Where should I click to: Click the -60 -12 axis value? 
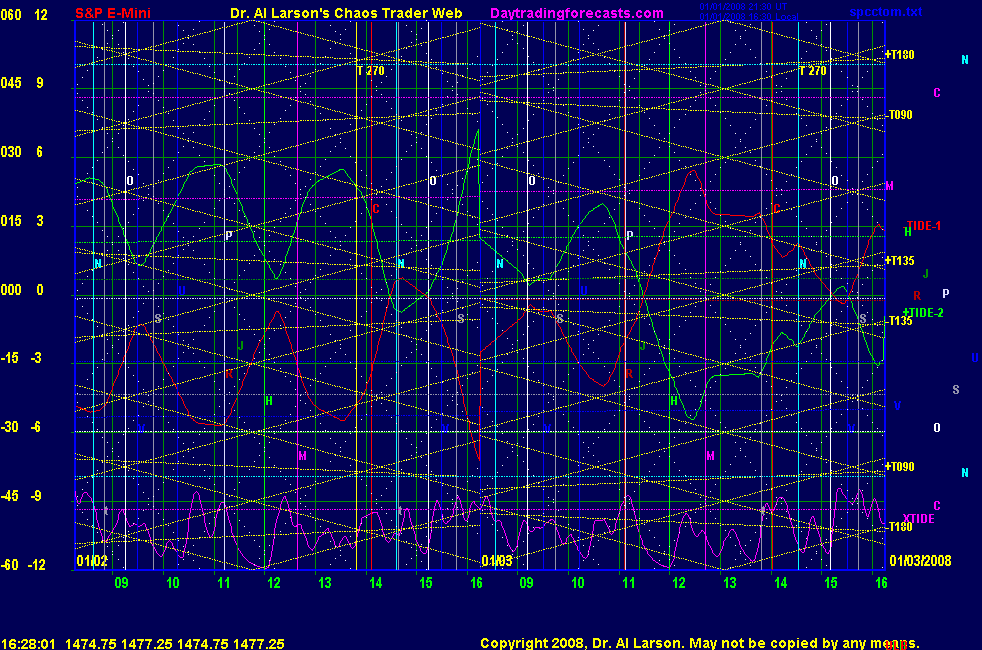pyautogui.click(x=24, y=564)
